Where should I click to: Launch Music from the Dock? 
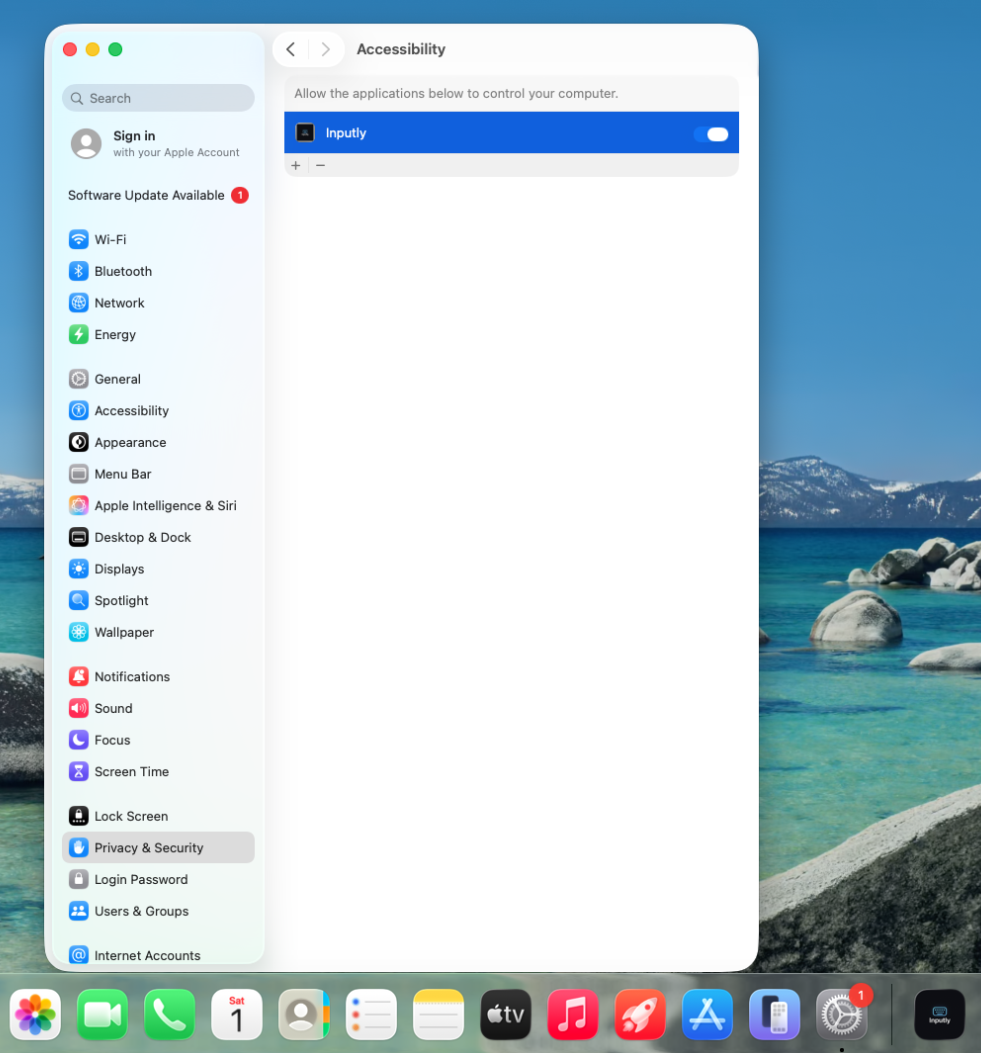pos(573,1015)
